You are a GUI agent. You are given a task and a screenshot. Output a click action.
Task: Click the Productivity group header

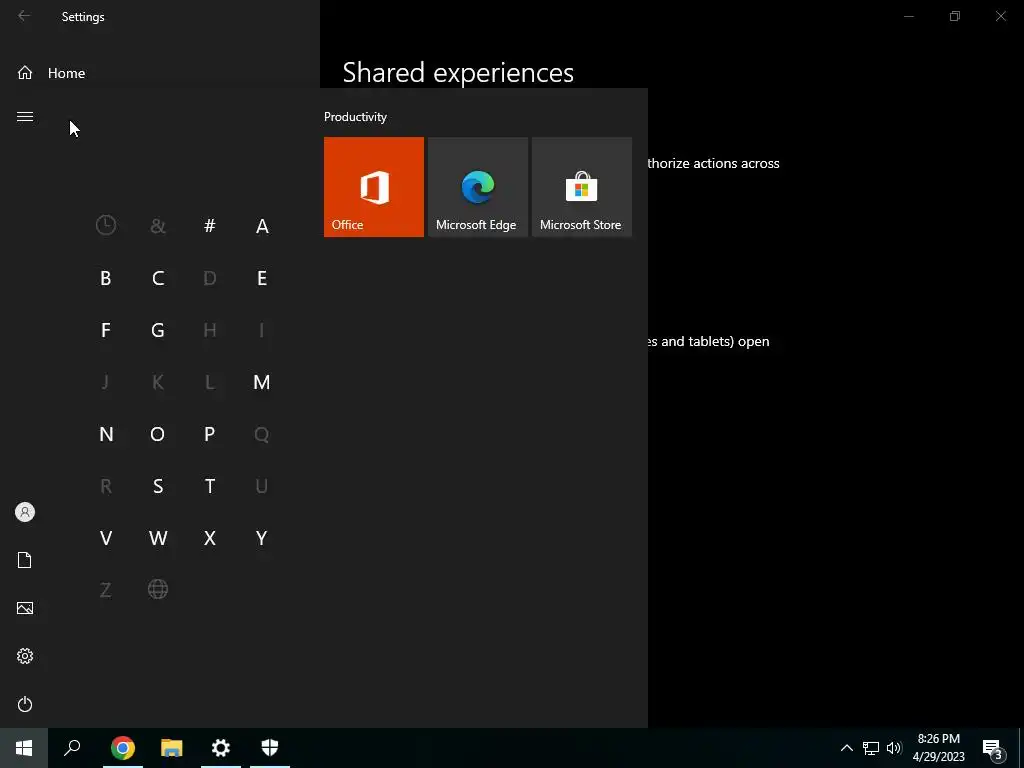click(x=355, y=117)
